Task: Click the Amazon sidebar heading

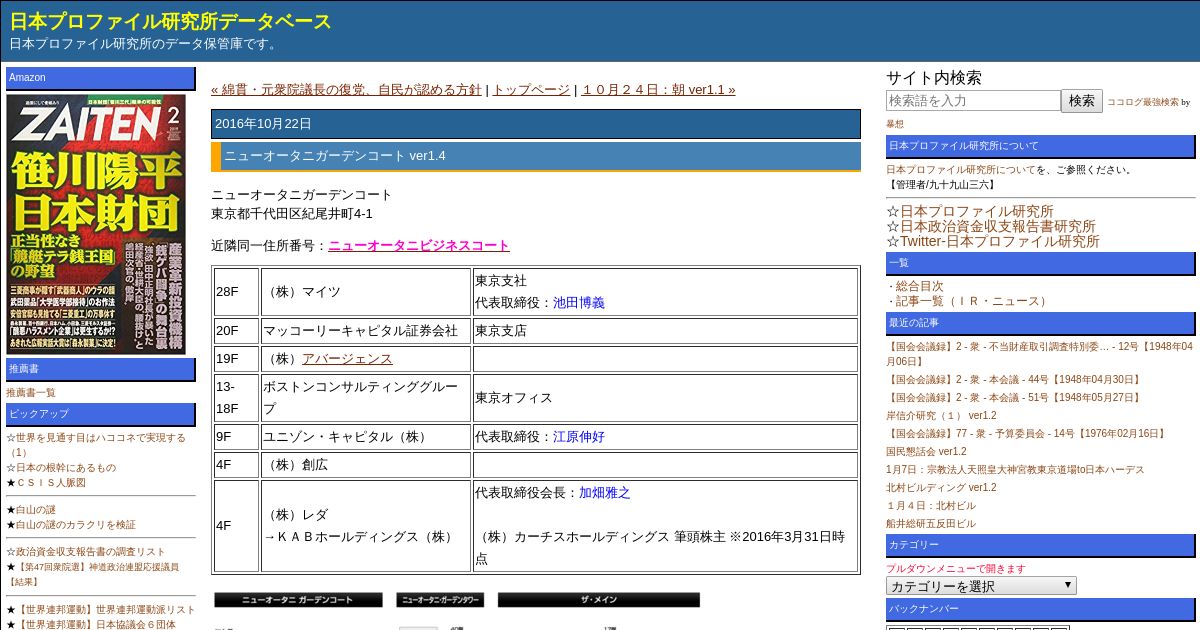Action: (x=101, y=78)
